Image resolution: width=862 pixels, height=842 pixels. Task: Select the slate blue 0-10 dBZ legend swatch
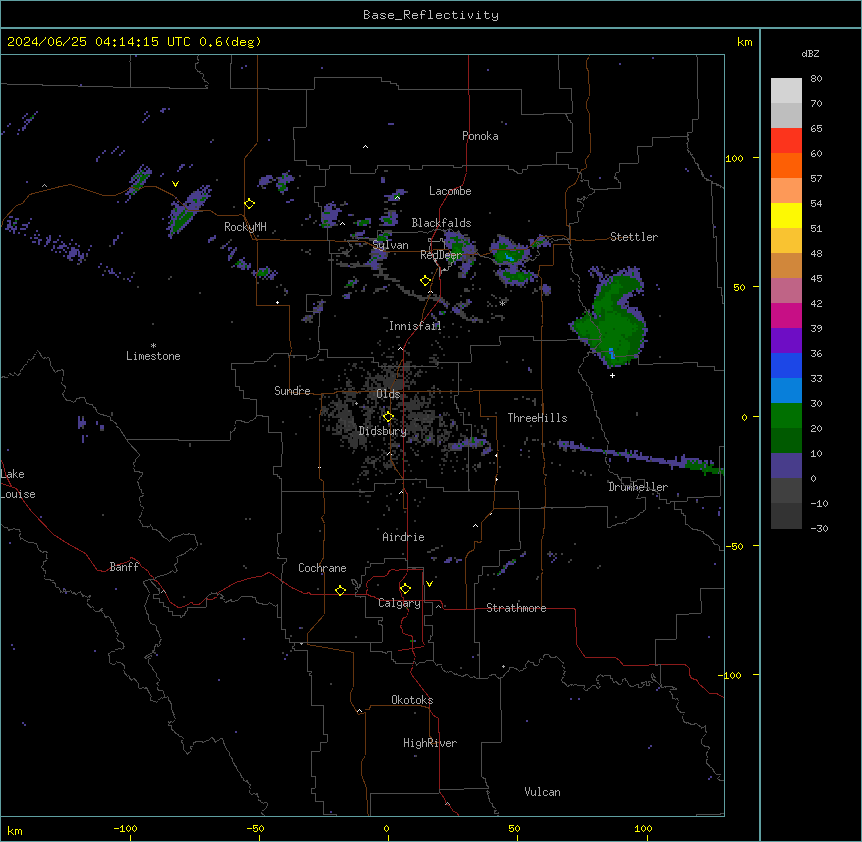coord(786,466)
